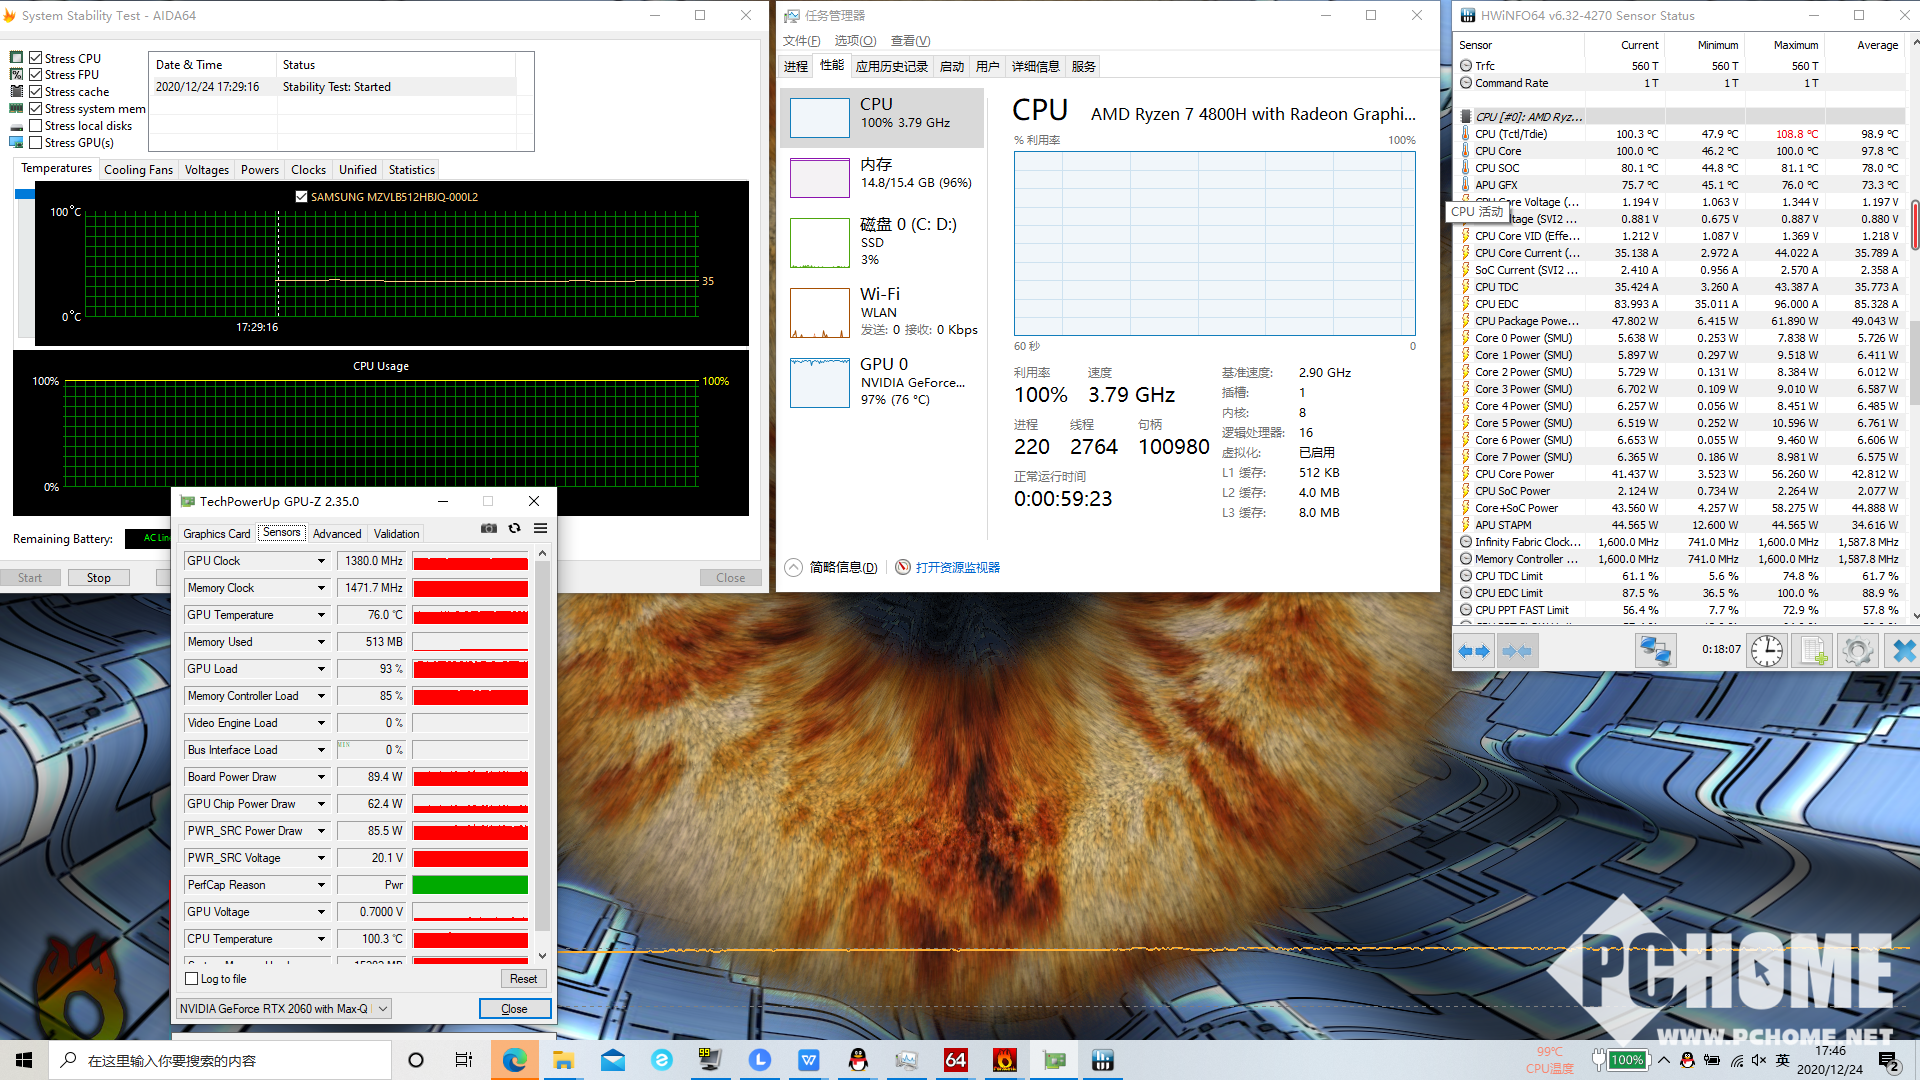Expand the GPU Load sensor dropdown

click(x=321, y=669)
